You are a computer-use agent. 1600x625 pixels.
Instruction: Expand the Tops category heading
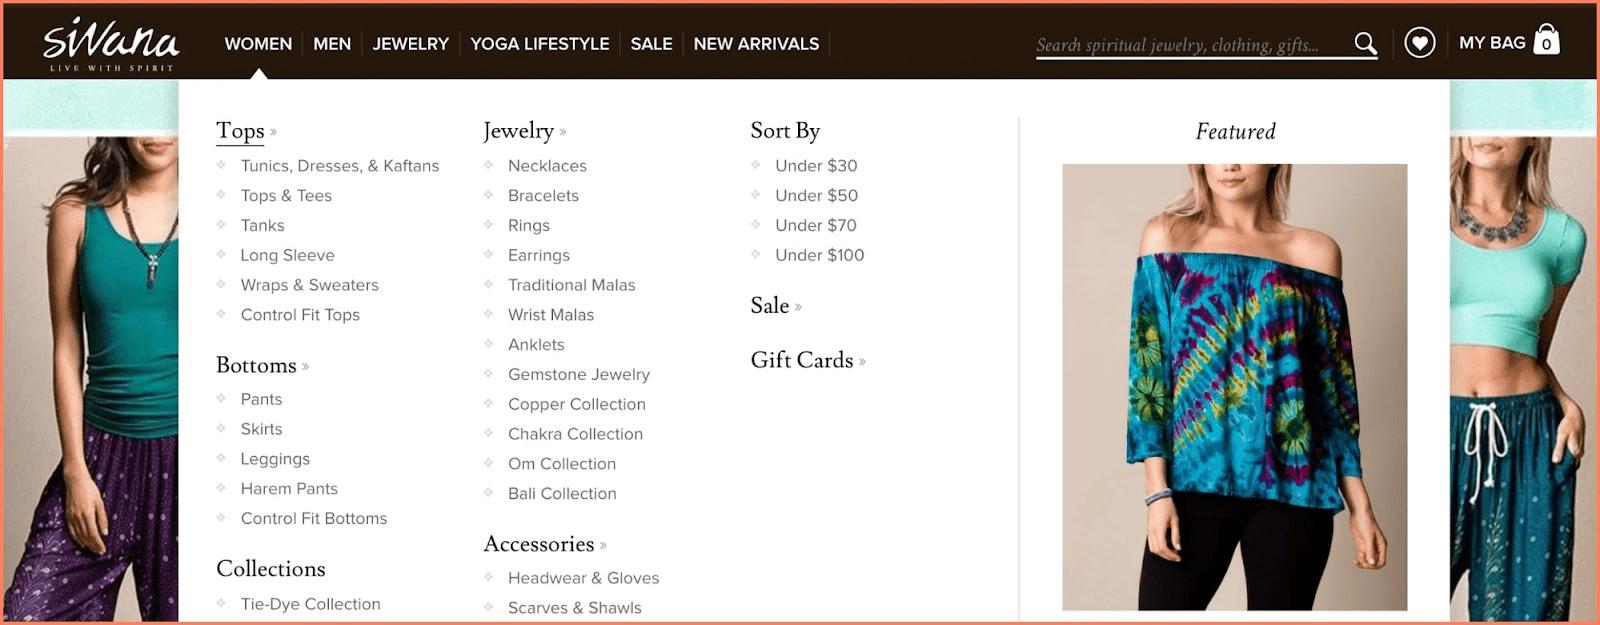pyautogui.click(x=241, y=131)
